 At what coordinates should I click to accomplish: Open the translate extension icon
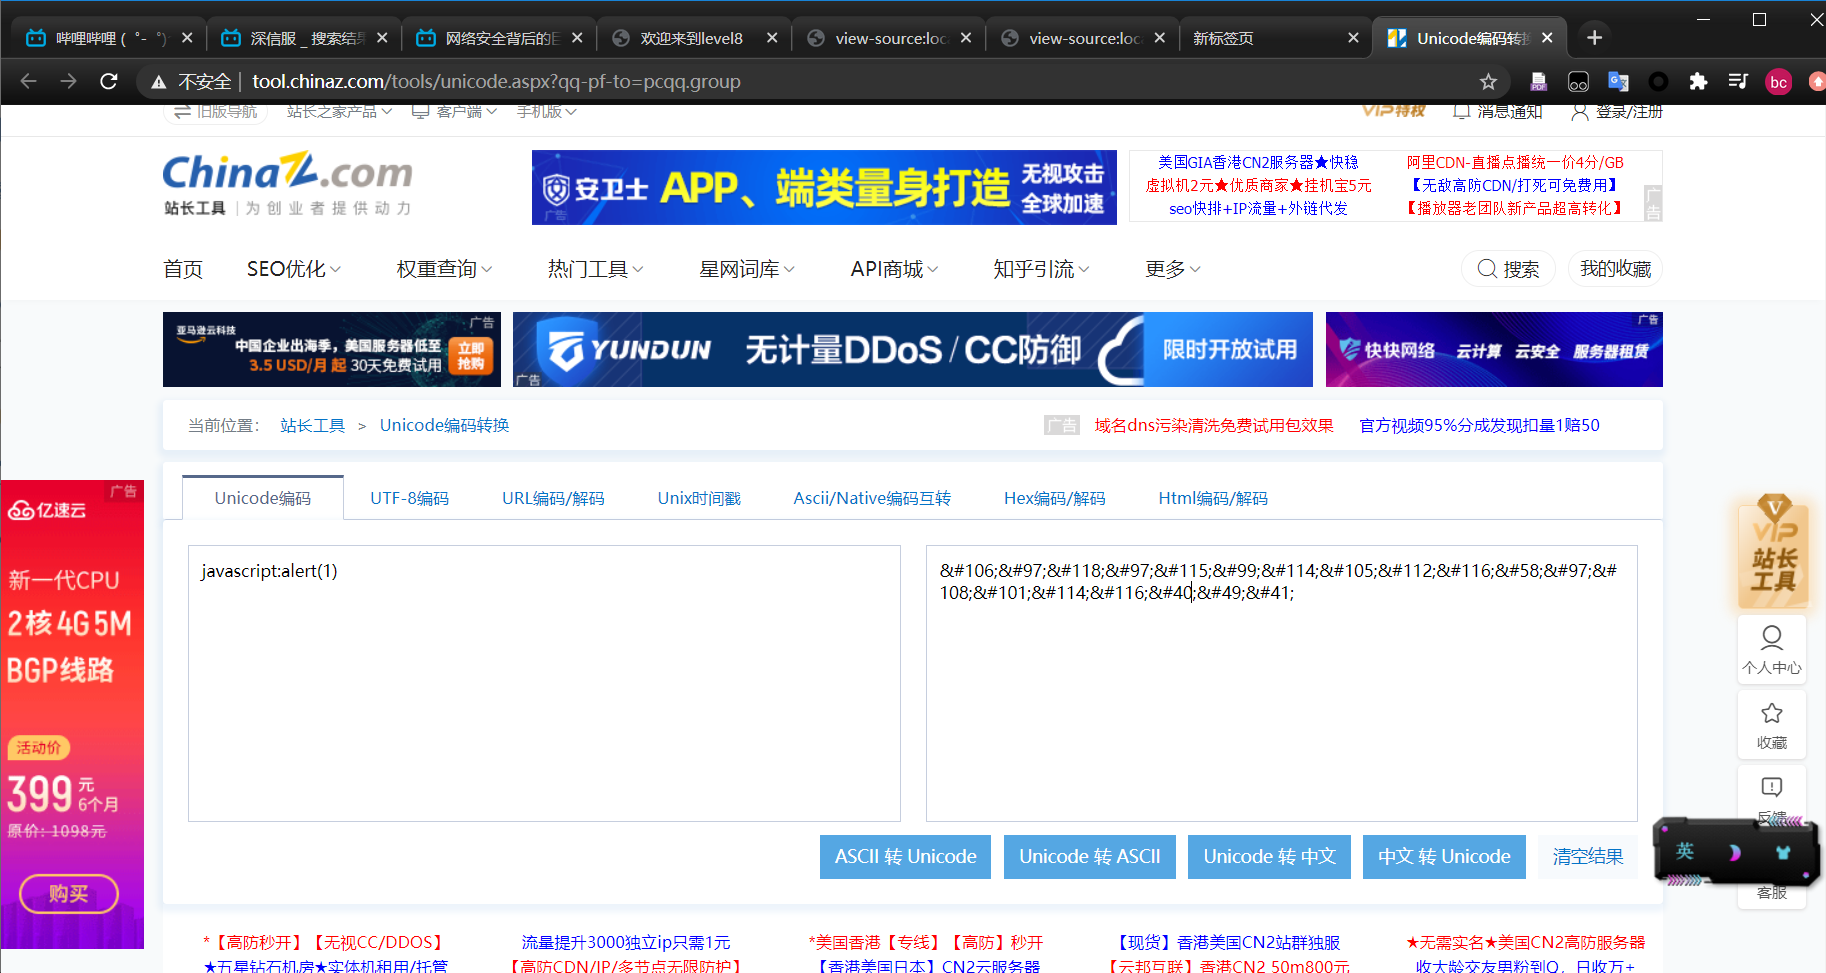(x=1618, y=81)
